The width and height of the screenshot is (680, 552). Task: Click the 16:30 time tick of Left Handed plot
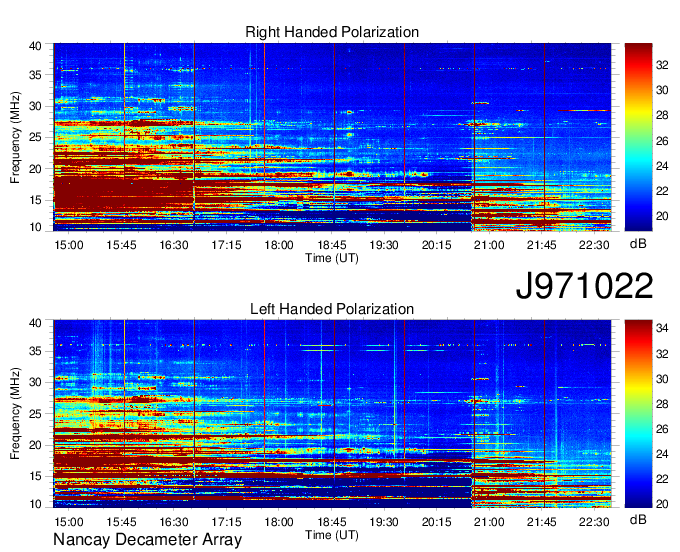click(174, 522)
